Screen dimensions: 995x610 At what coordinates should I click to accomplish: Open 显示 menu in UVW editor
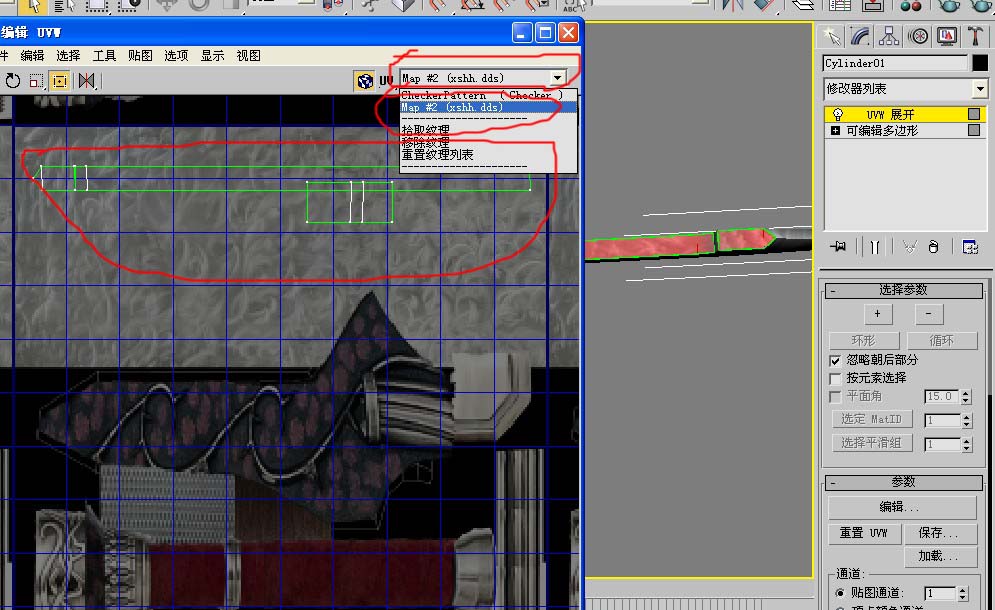(213, 56)
